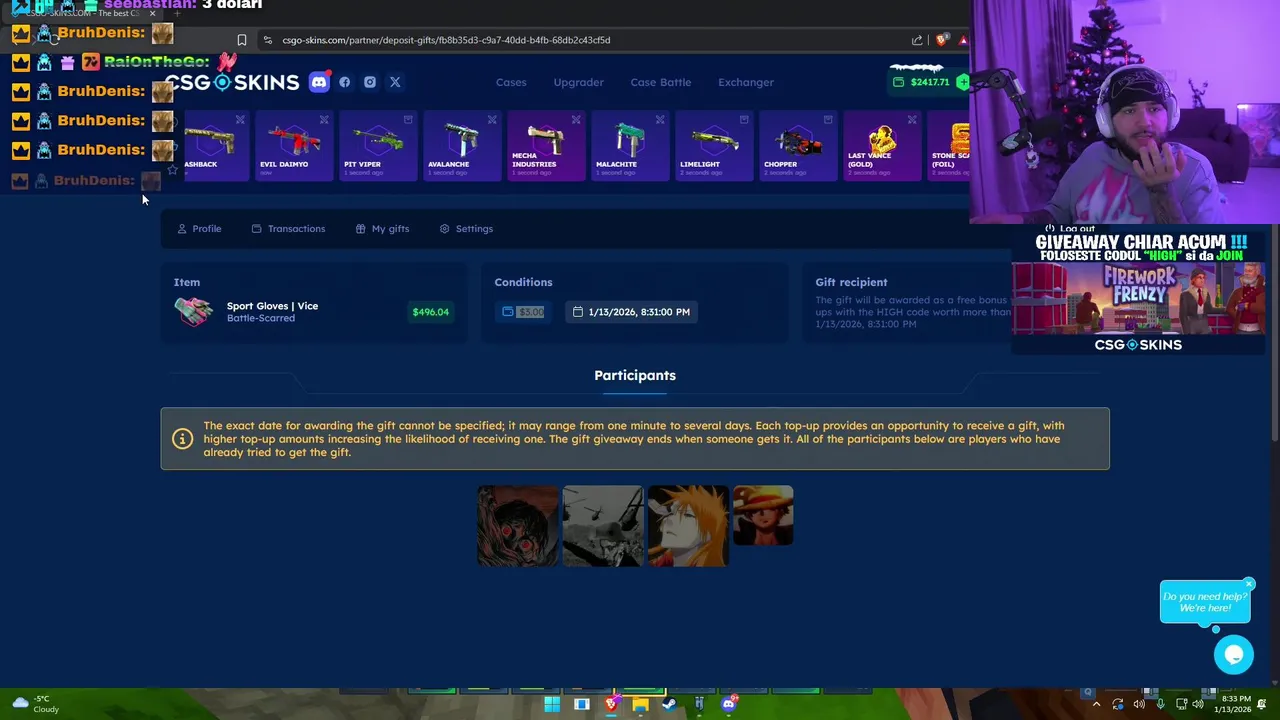Open the first participant avatar with red eyes
1280x720 pixels.
(518, 526)
